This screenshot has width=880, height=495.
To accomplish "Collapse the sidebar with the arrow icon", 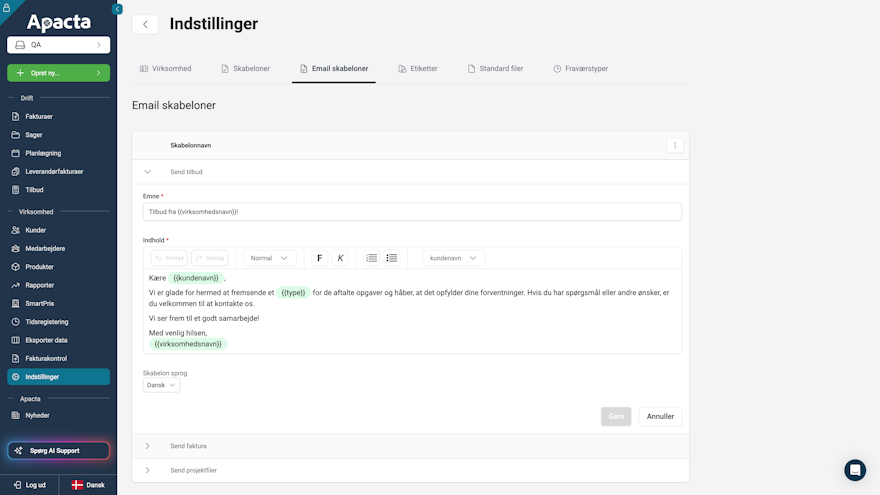I will 117,9.
